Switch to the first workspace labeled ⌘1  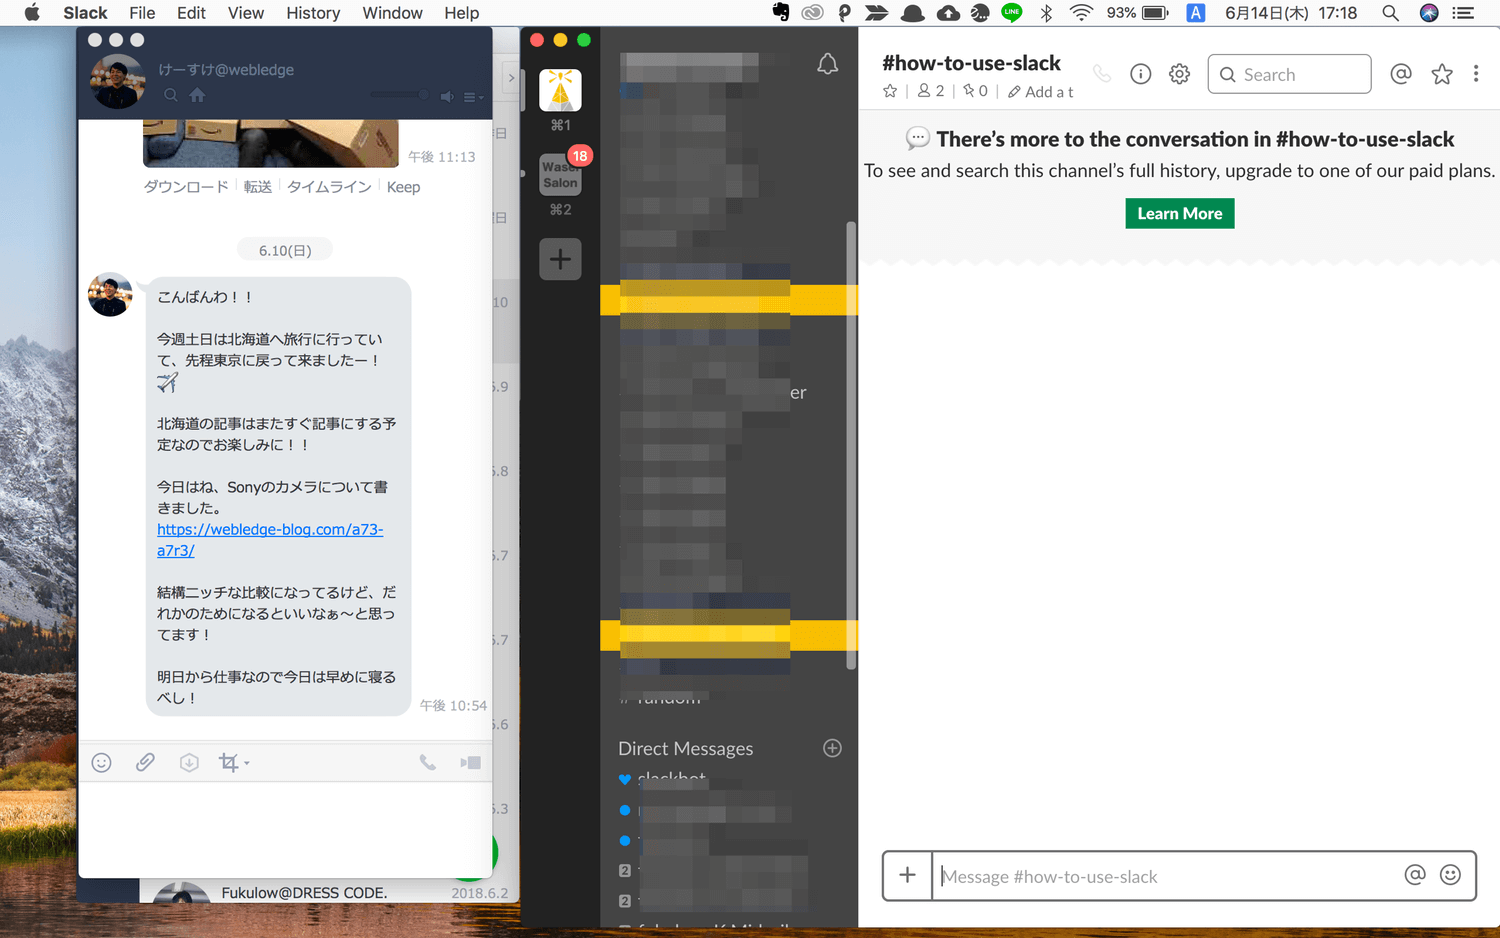point(560,90)
